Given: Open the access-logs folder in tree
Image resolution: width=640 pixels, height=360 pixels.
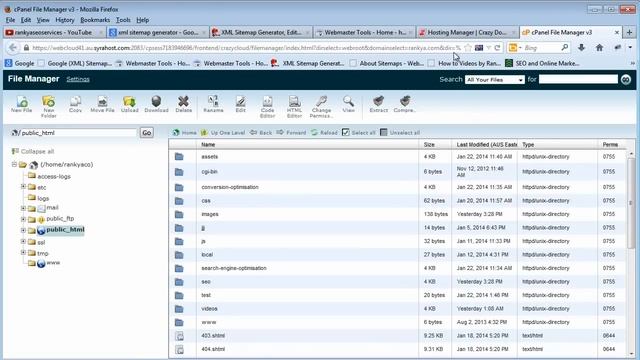Looking at the screenshot, I should click(53, 176).
